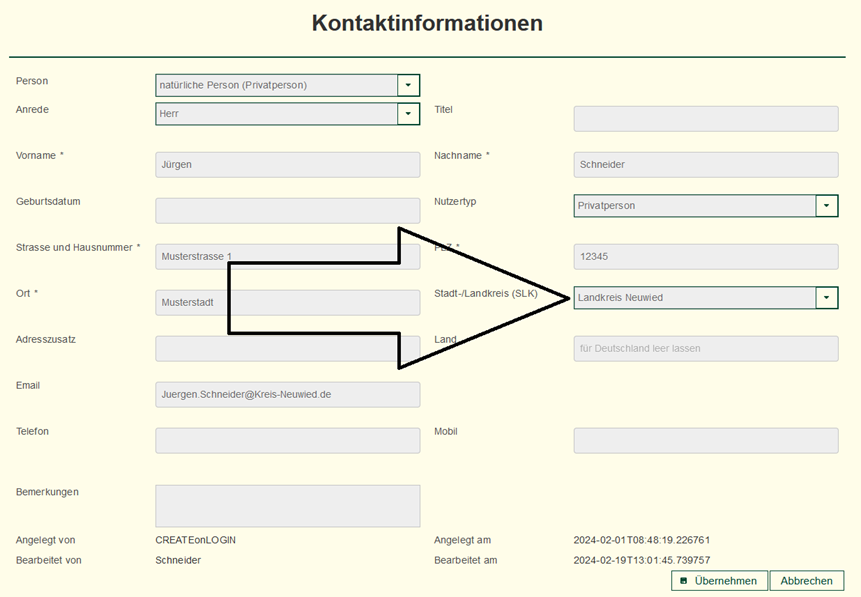Click the save icon on Übernehmen button

[x=684, y=581]
